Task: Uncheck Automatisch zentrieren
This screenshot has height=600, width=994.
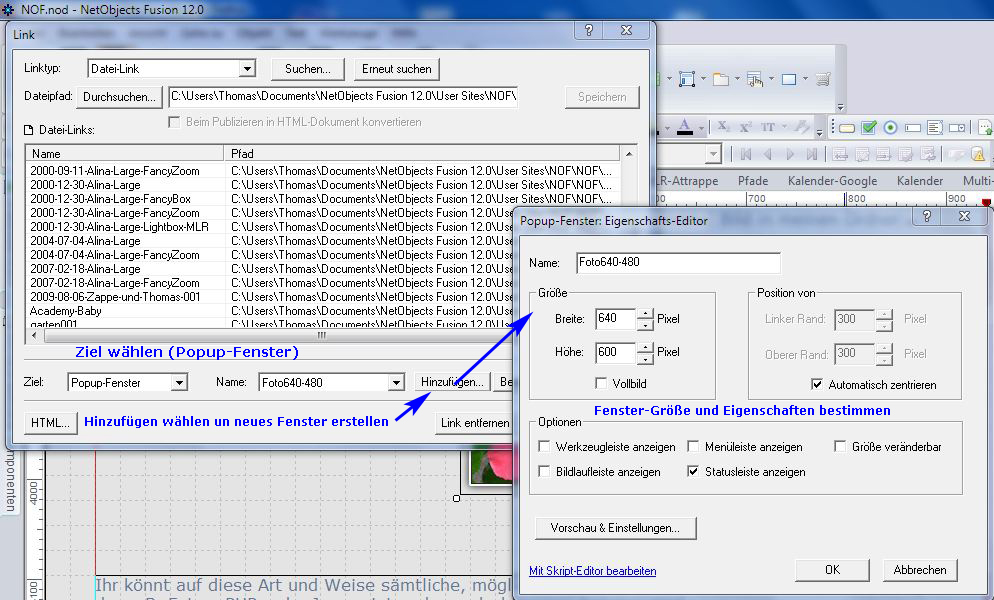Action: [818, 384]
